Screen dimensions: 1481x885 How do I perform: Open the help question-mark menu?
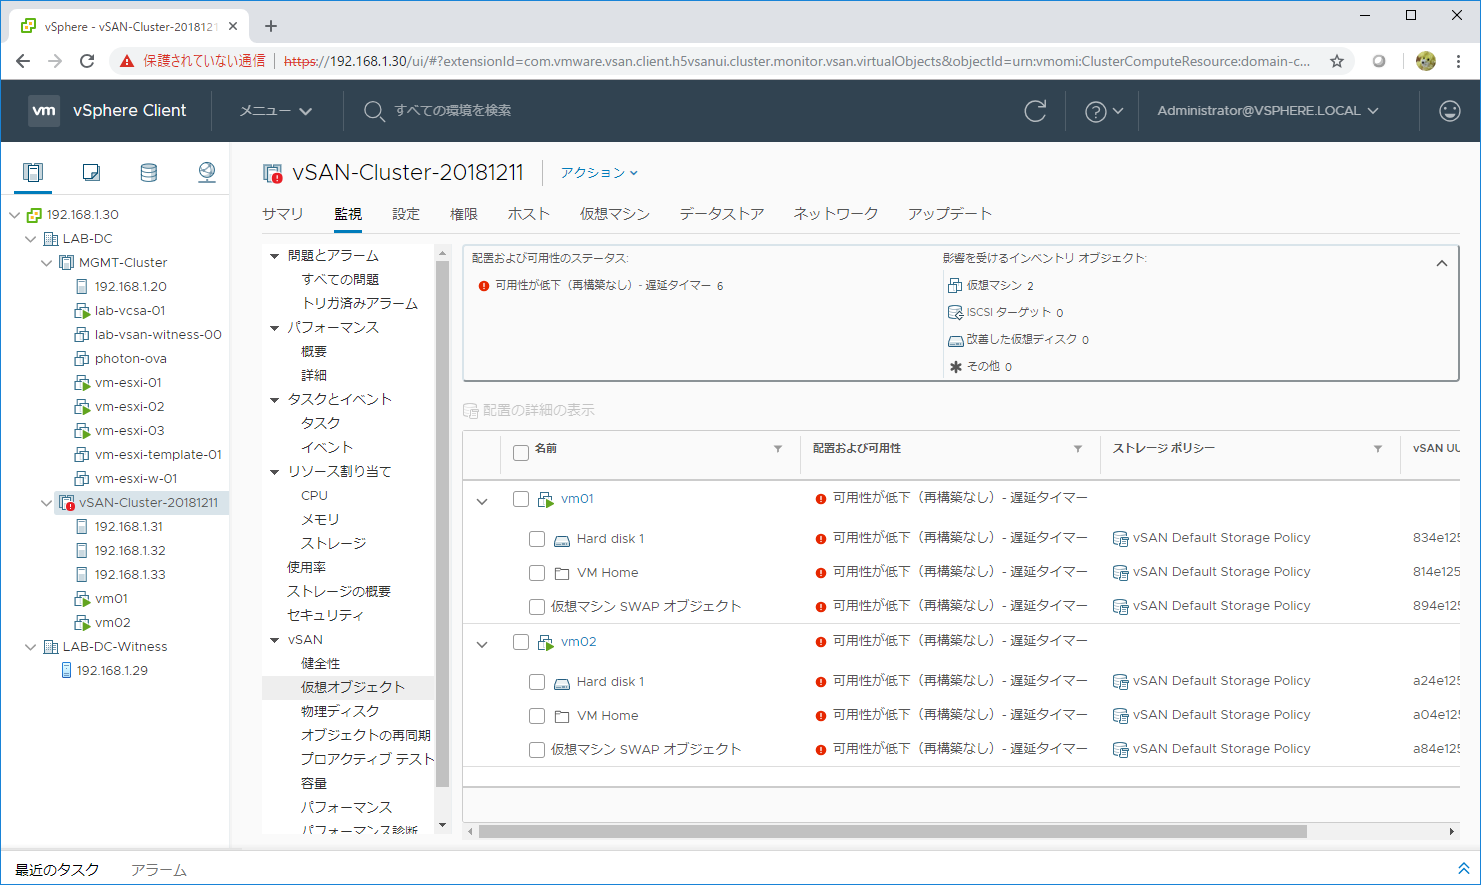(x=1104, y=111)
